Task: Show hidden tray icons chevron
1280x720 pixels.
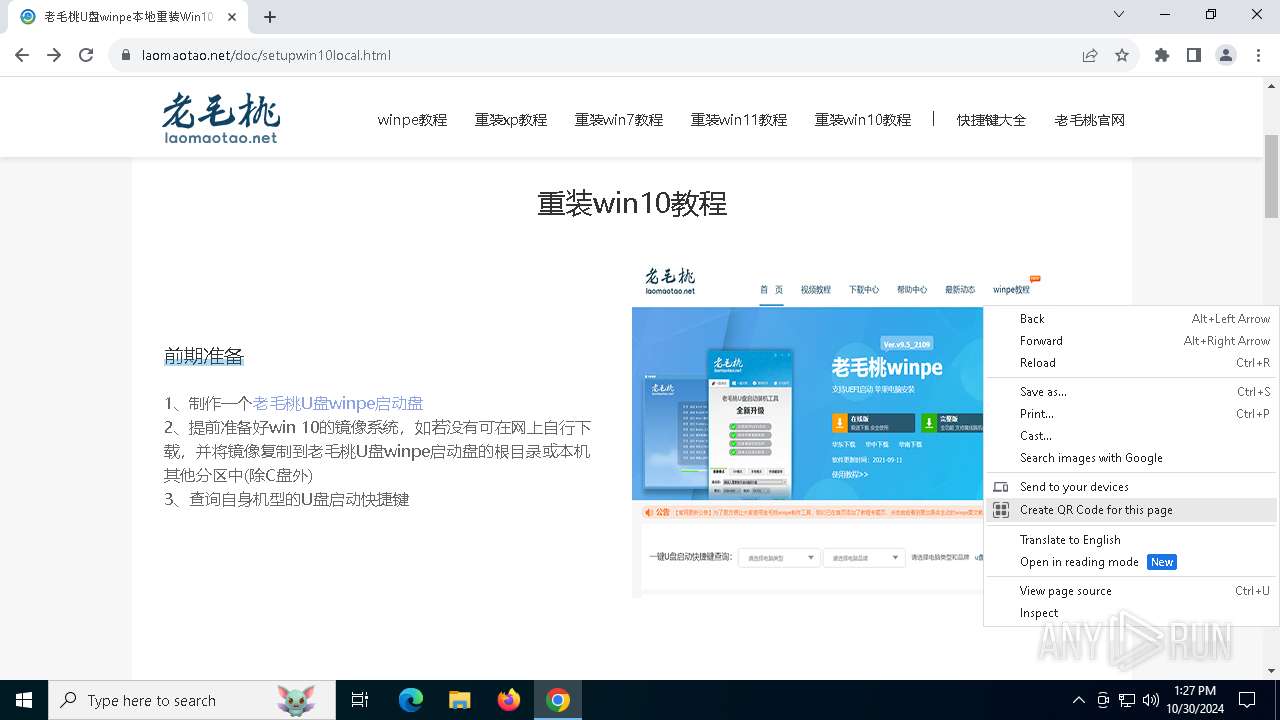Action: coord(1078,700)
